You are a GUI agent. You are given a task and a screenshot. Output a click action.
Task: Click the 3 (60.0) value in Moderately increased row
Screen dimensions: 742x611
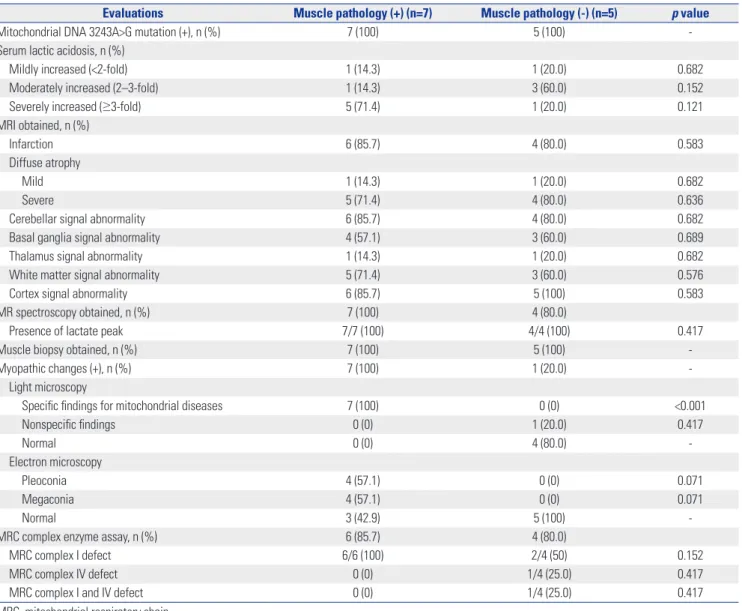549,88
